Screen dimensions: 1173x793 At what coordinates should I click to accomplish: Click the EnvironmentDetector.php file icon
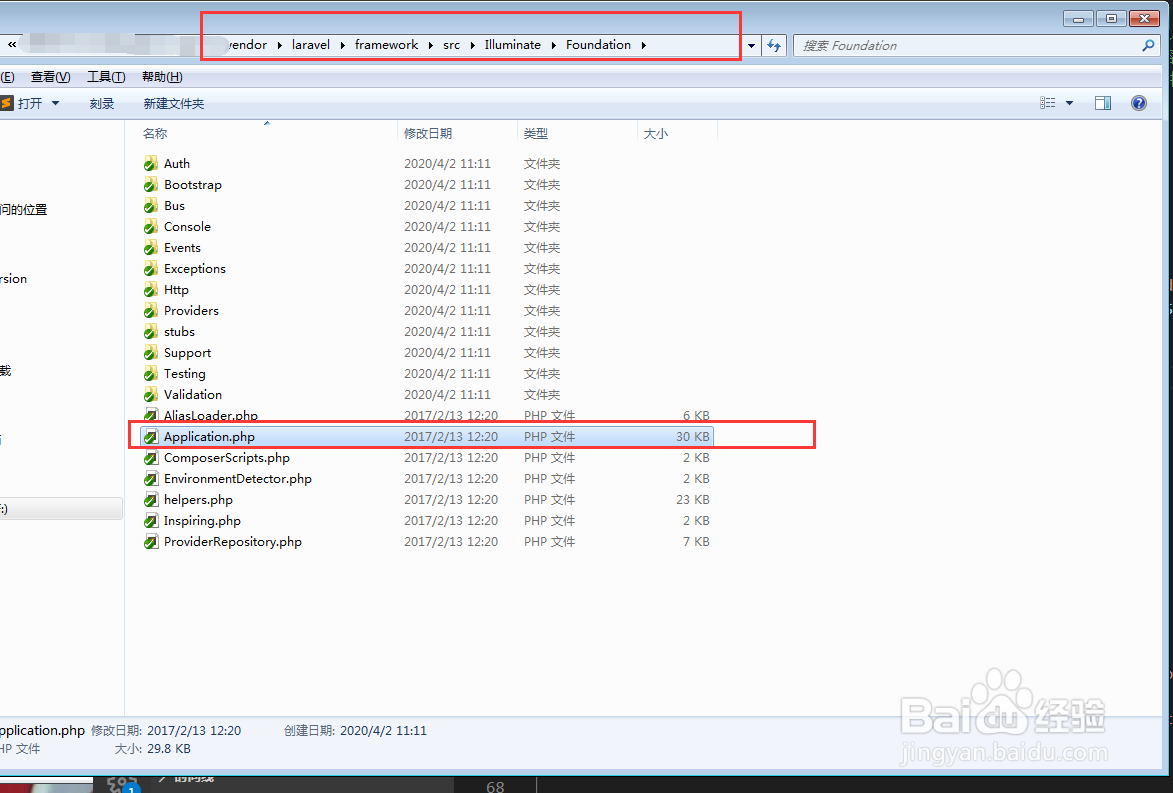150,478
